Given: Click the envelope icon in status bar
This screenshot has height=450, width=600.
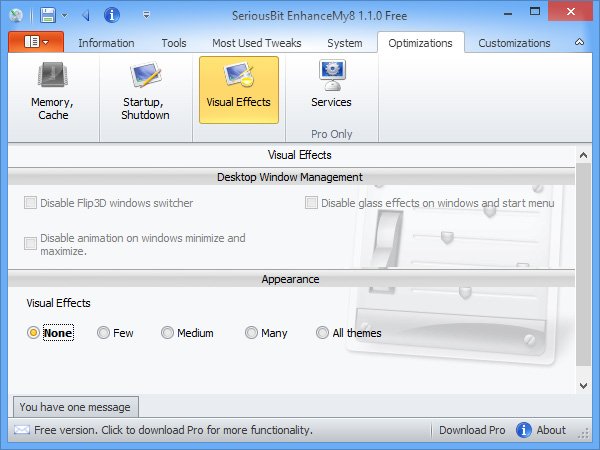Looking at the screenshot, I should (22, 430).
